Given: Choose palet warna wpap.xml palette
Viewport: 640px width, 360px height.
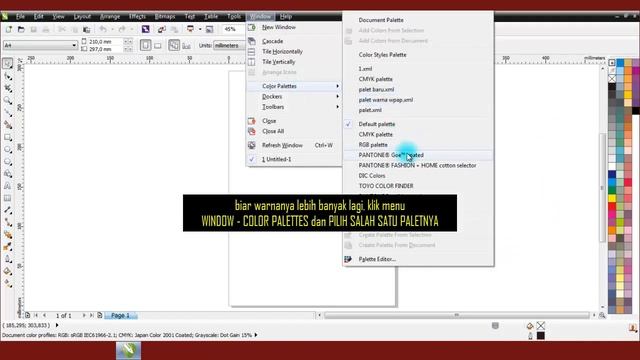Looking at the screenshot, I should coord(418,100).
